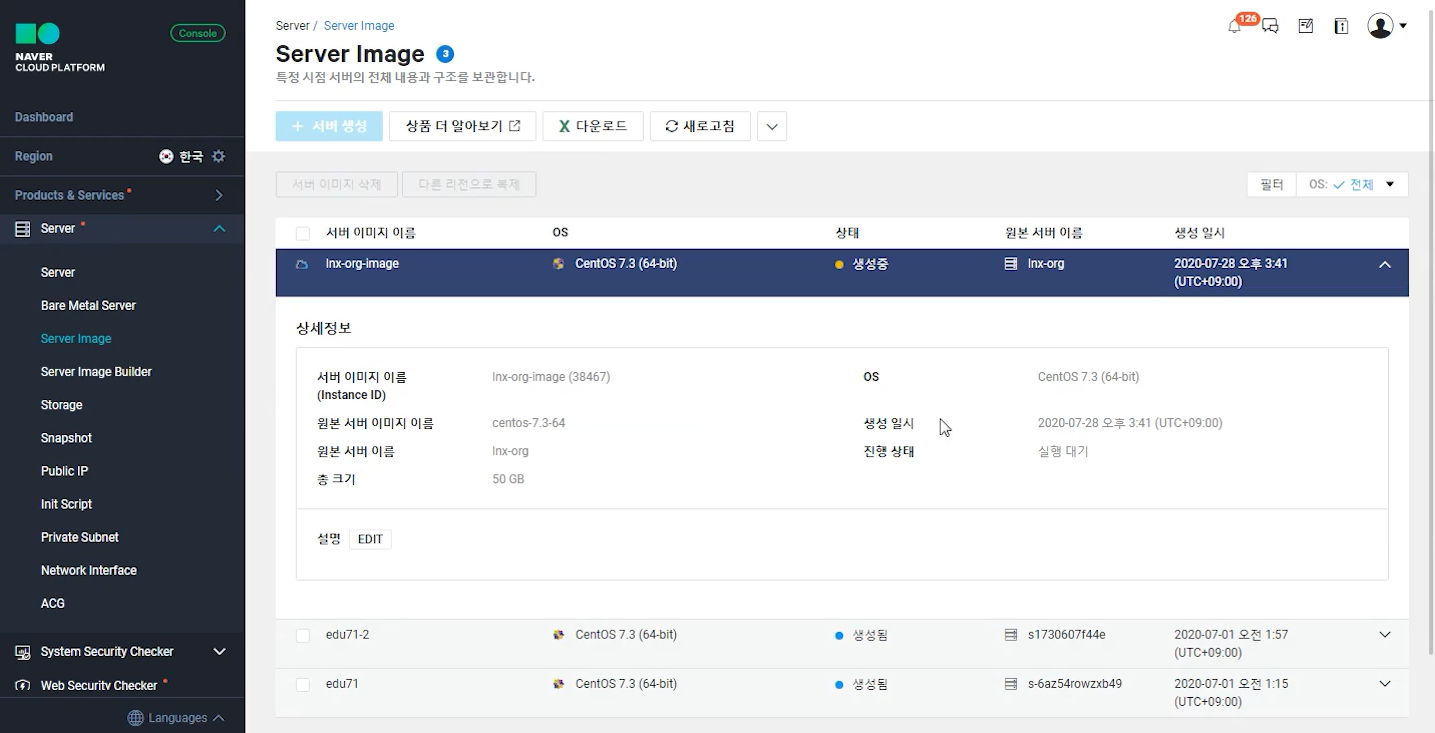This screenshot has height=733, width=1435.
Task: Click the 생성 일시 column header
Action: click(x=1199, y=233)
